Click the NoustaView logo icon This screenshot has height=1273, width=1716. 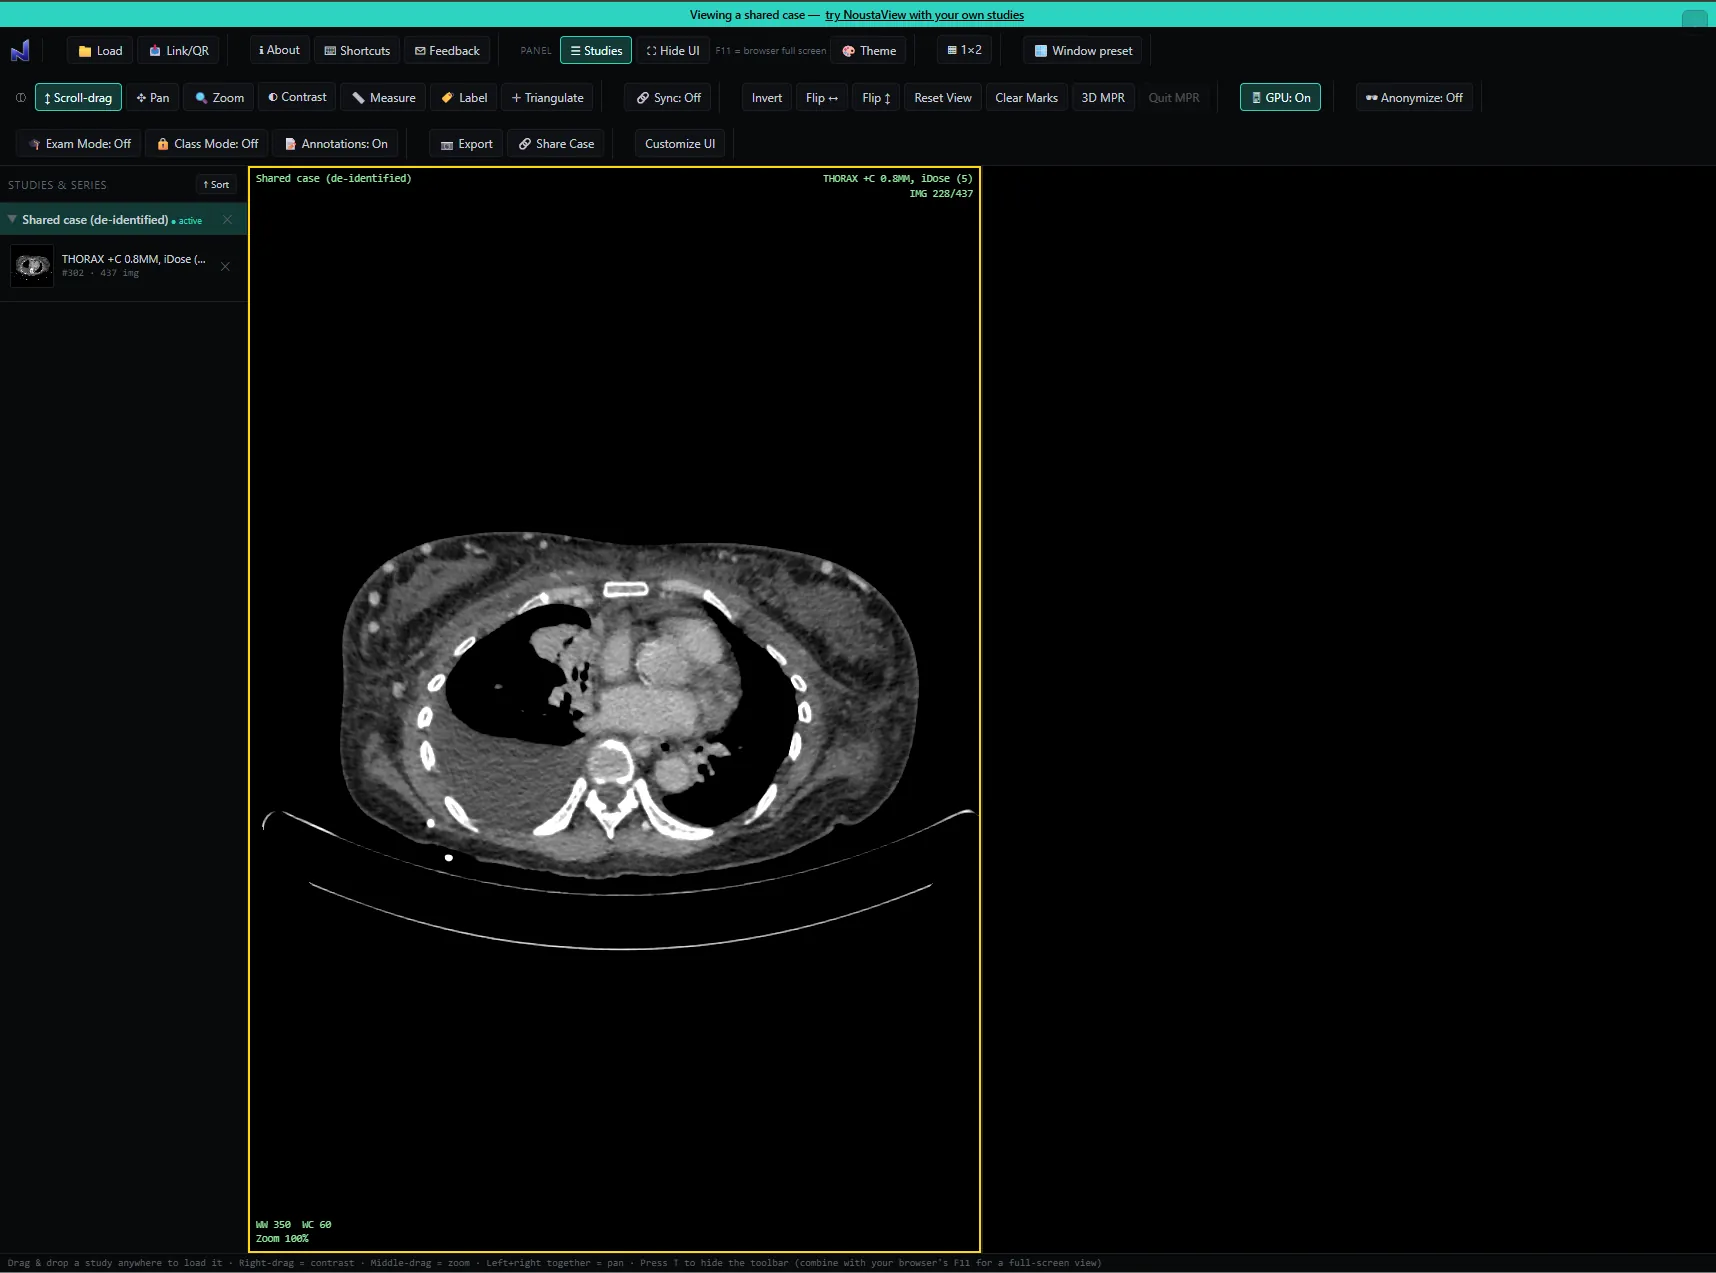tap(20, 50)
